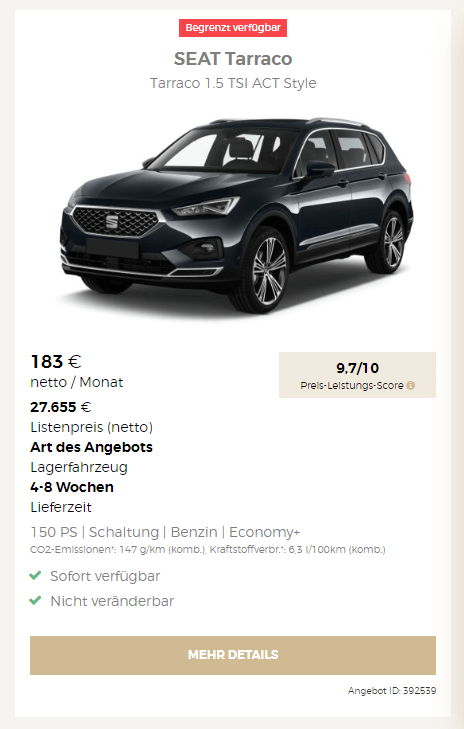Click the 150 PS Schaltung Benzin specs line

(166, 532)
